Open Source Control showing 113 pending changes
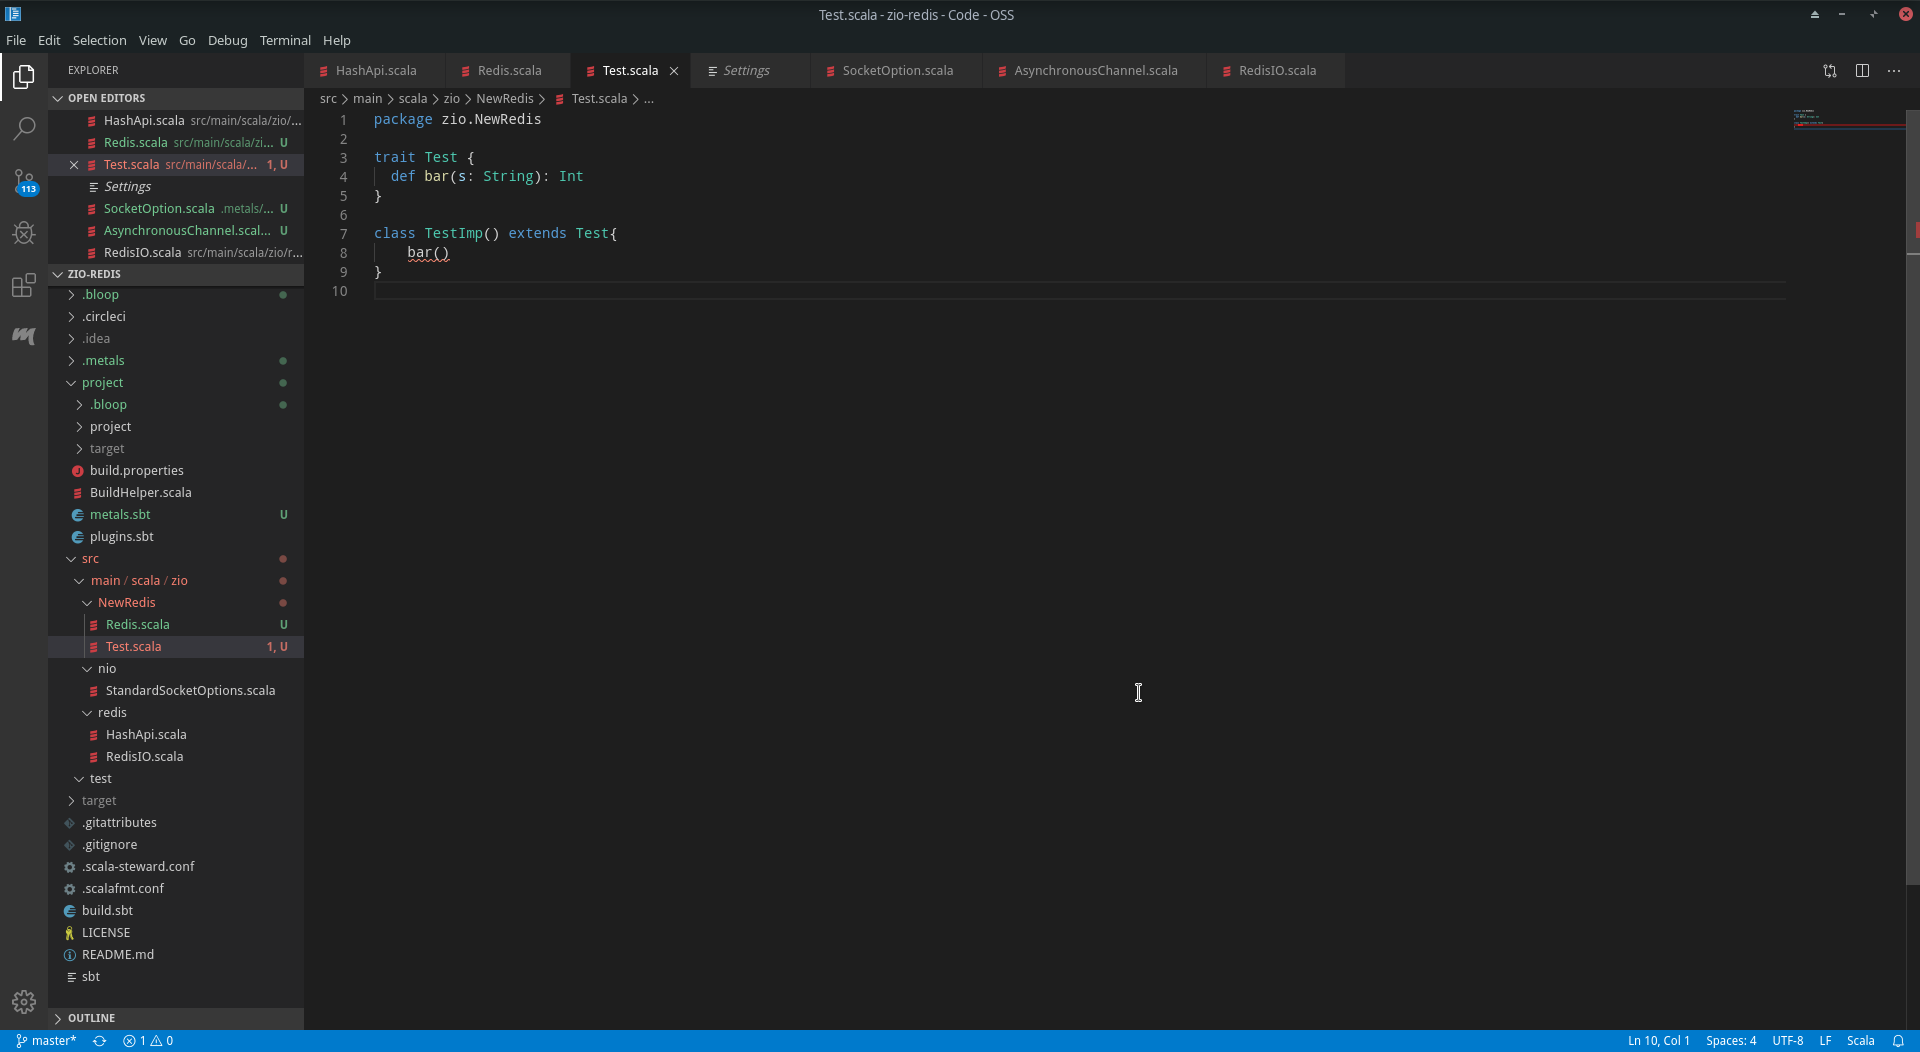The height and width of the screenshot is (1052, 1920). point(24,182)
